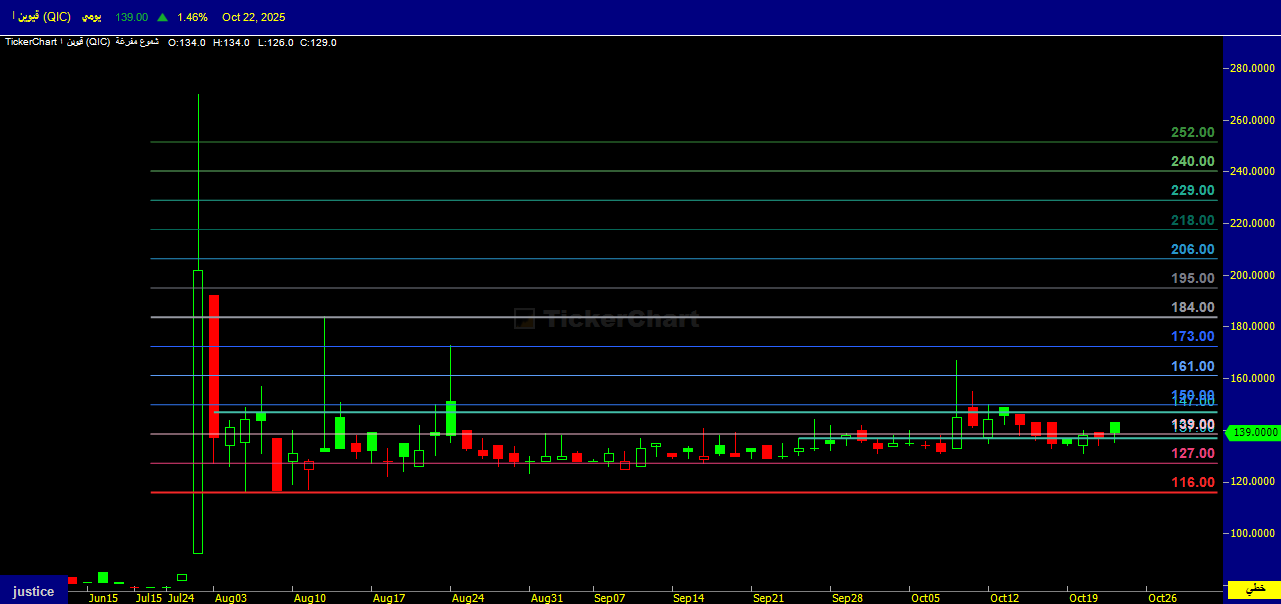
Task: Click the tall red candle body after Jul24
Action: point(214,366)
